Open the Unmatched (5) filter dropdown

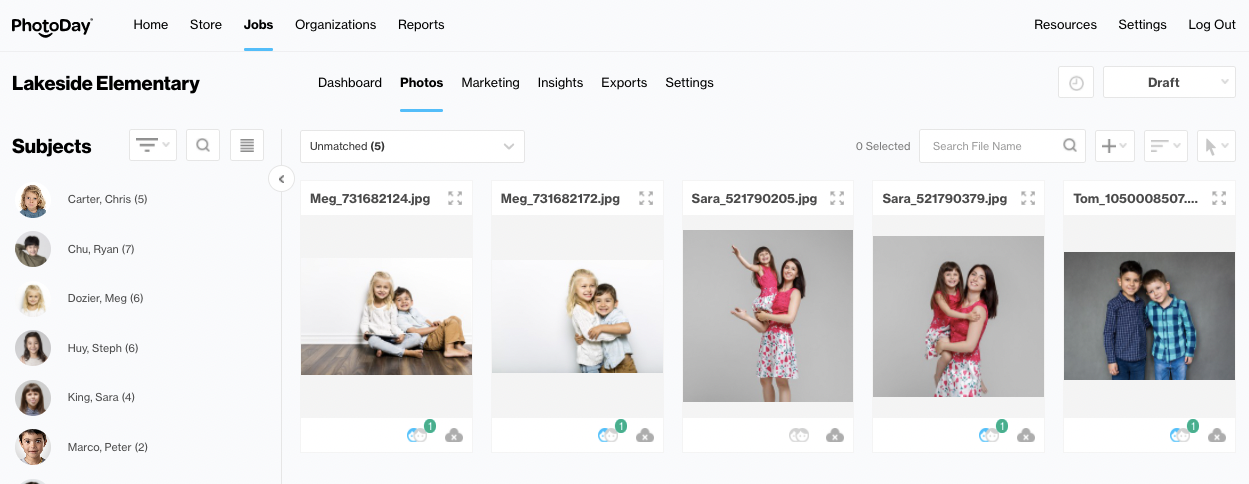tap(412, 146)
